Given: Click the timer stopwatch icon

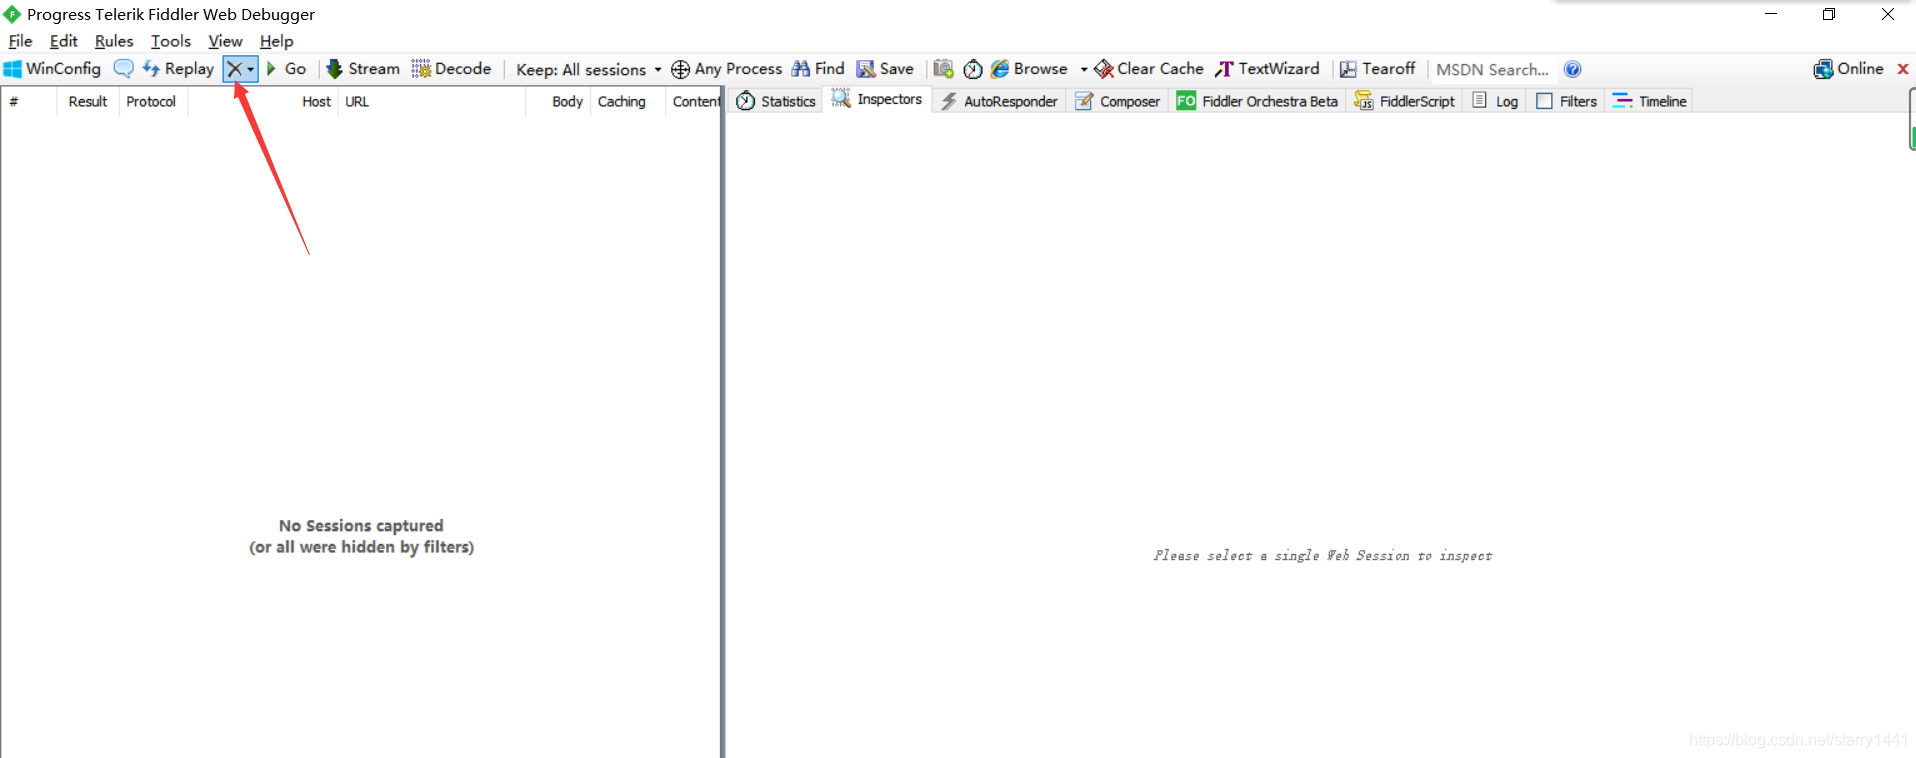Looking at the screenshot, I should [973, 69].
